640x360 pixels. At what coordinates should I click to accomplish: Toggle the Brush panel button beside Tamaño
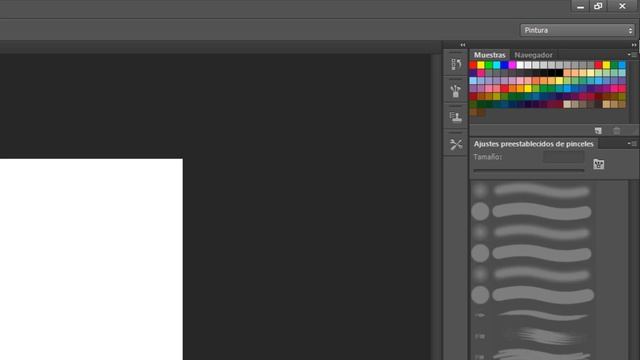[599, 164]
